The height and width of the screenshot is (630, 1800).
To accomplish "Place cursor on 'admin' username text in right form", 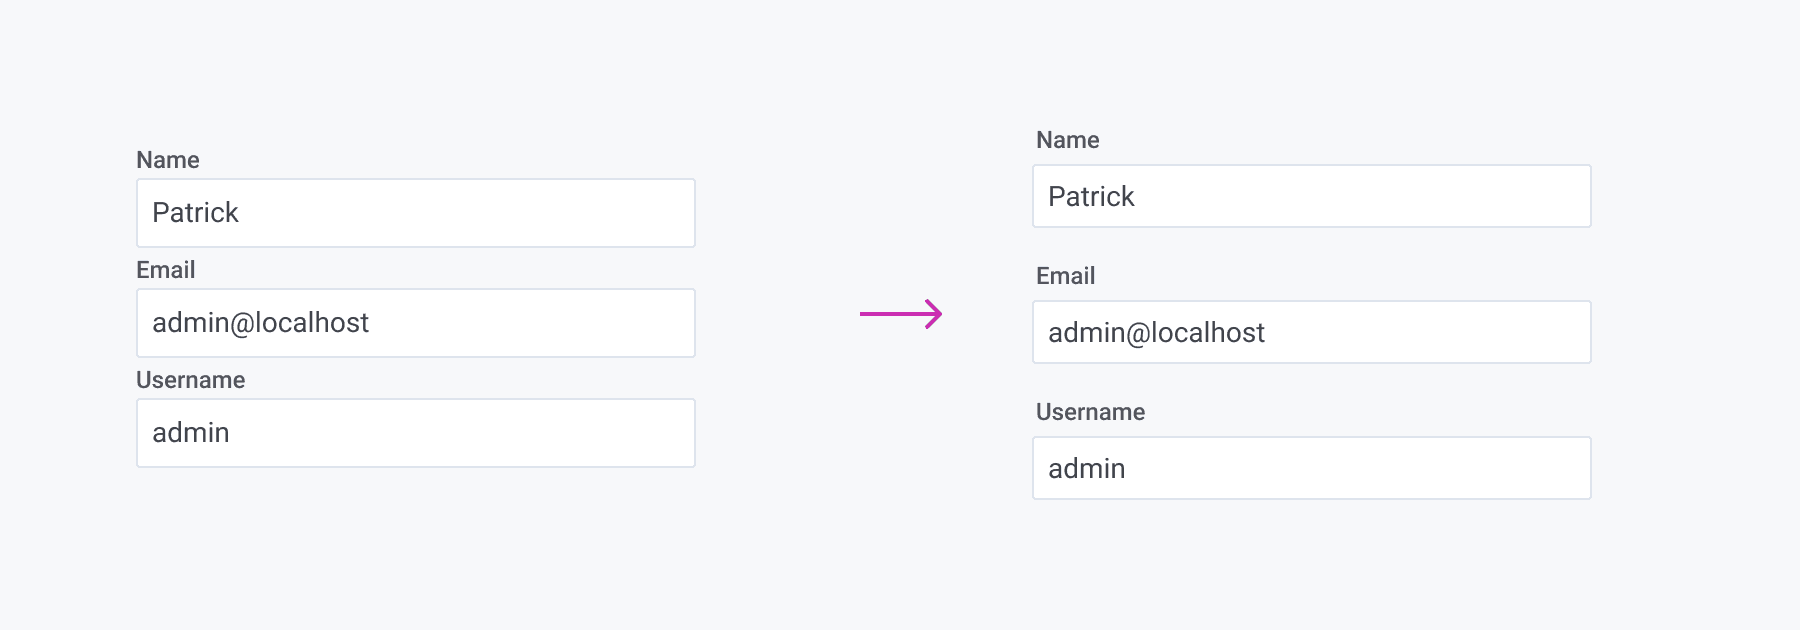I will (1087, 468).
